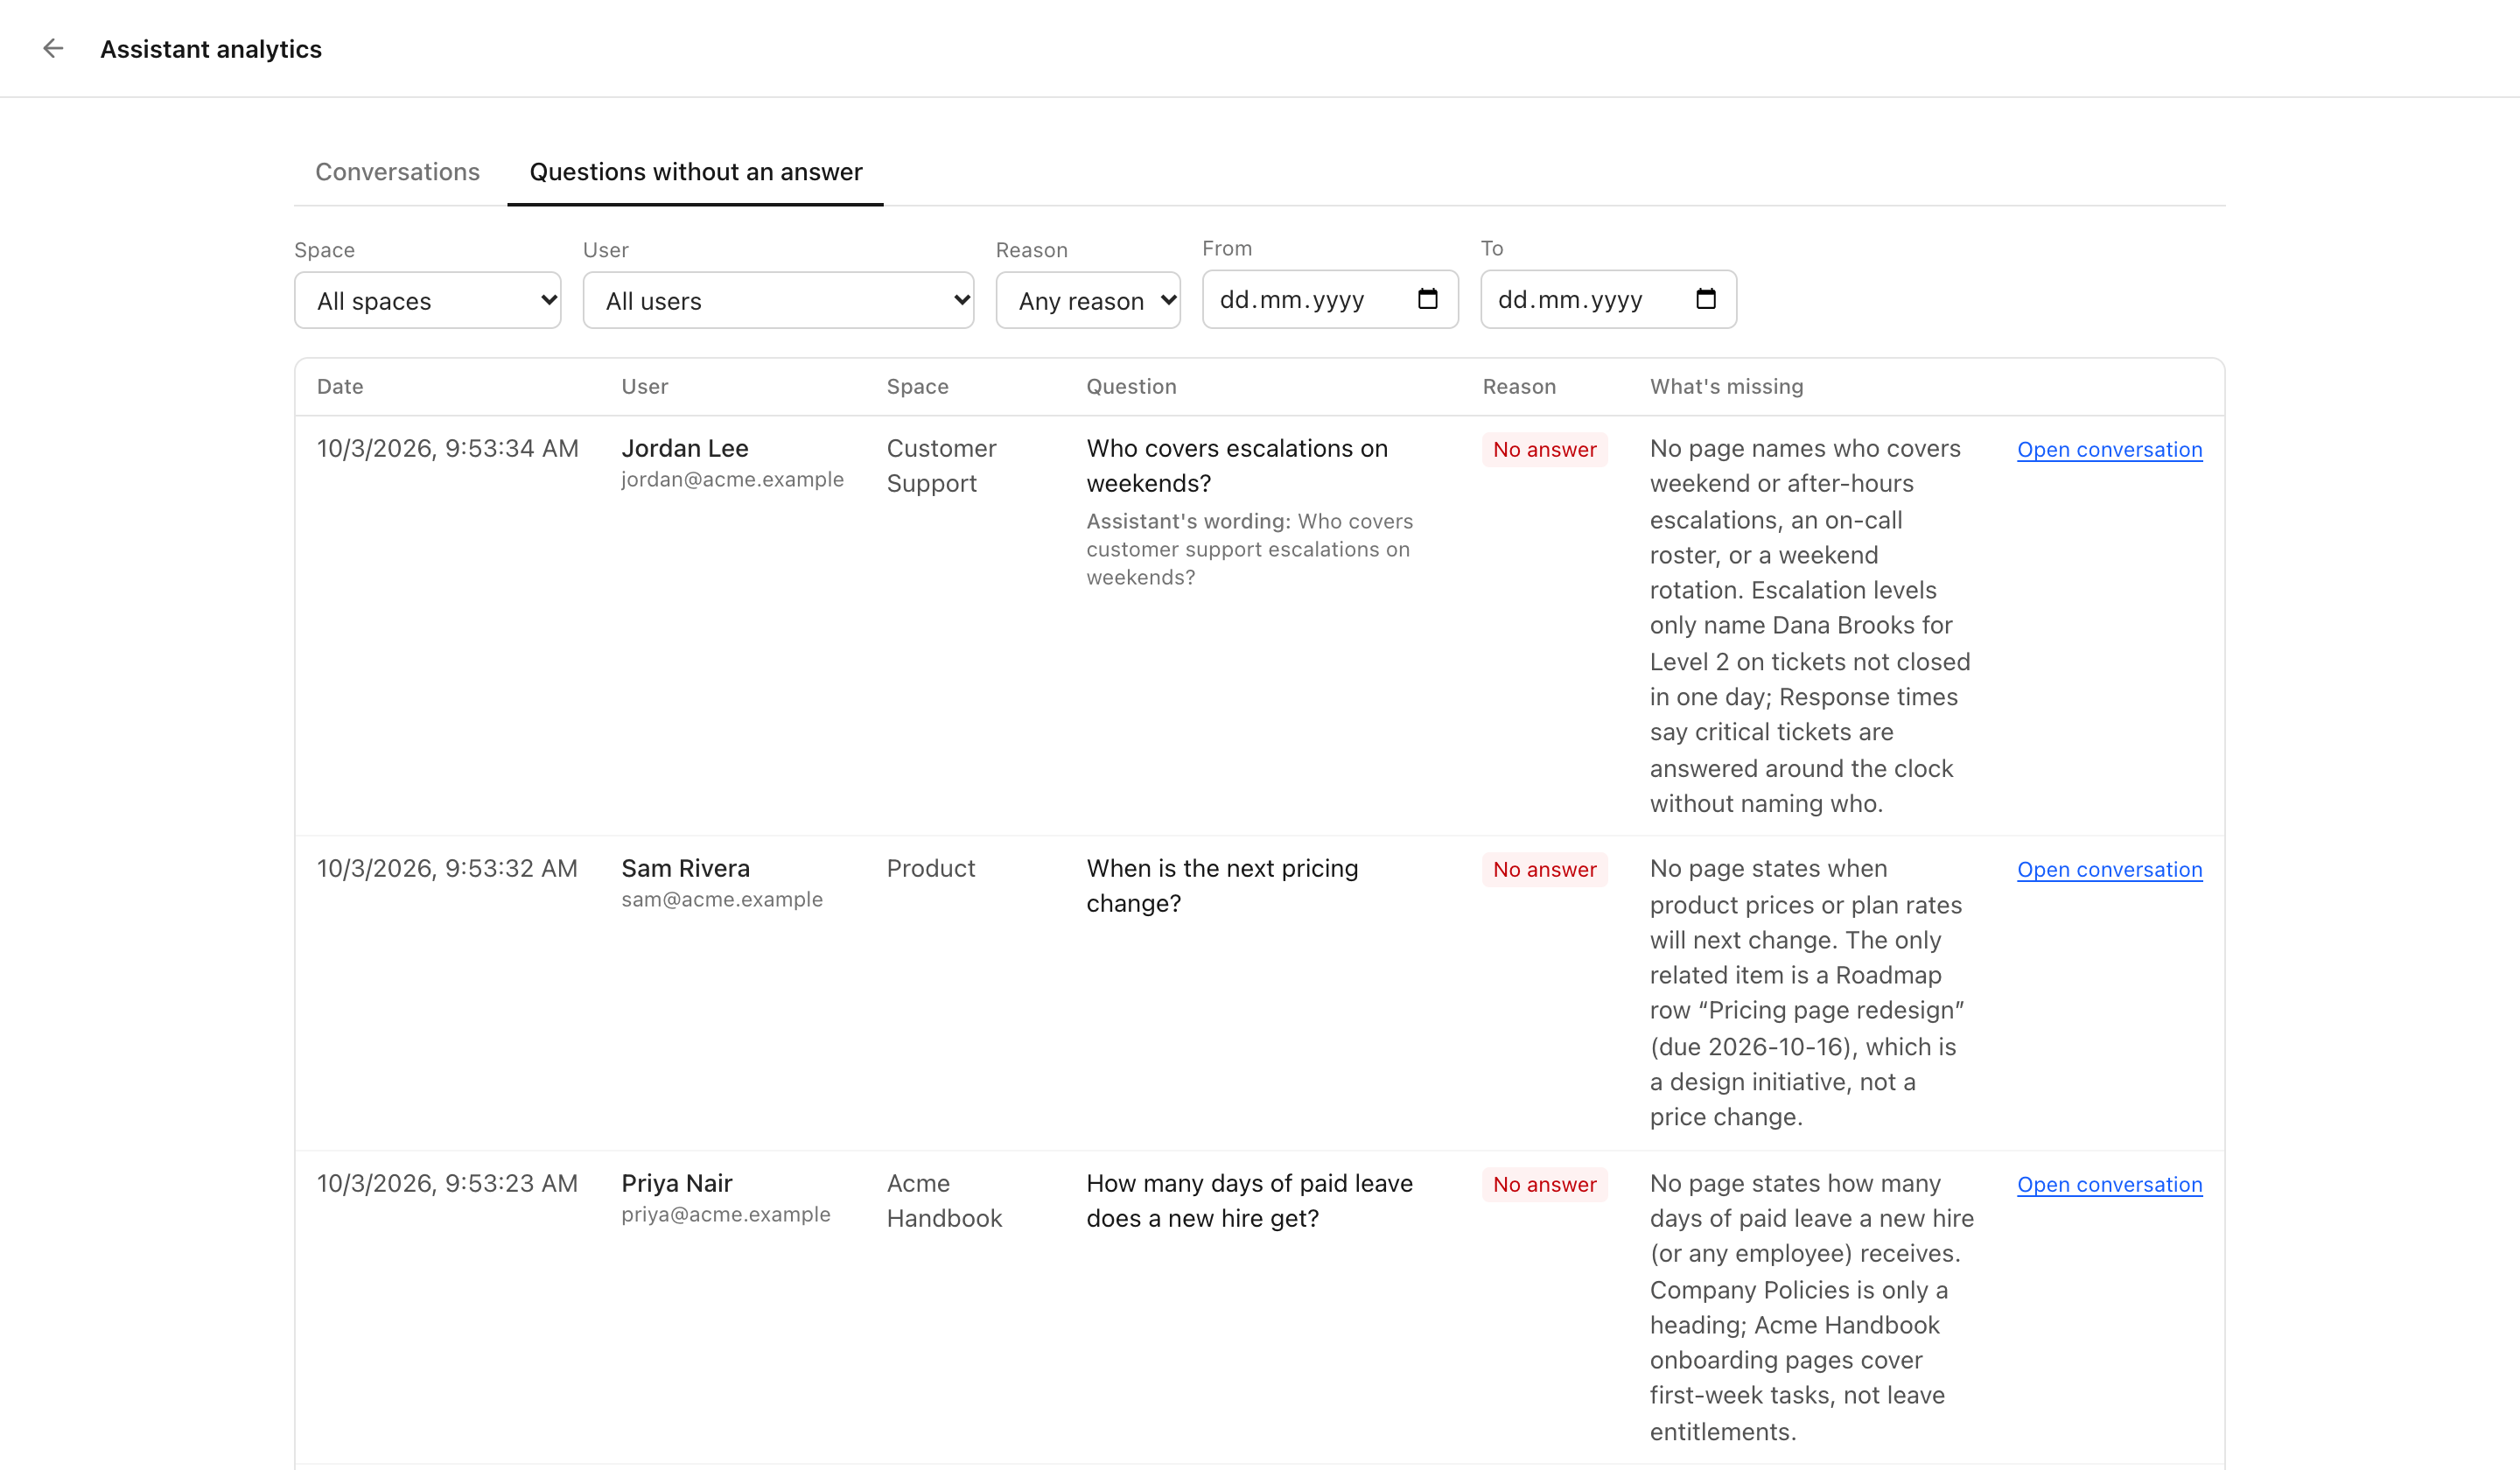The width and height of the screenshot is (2520, 1470).
Task: Click the date 10/3/2026, 9:53:32 AM
Action: pos(447,869)
